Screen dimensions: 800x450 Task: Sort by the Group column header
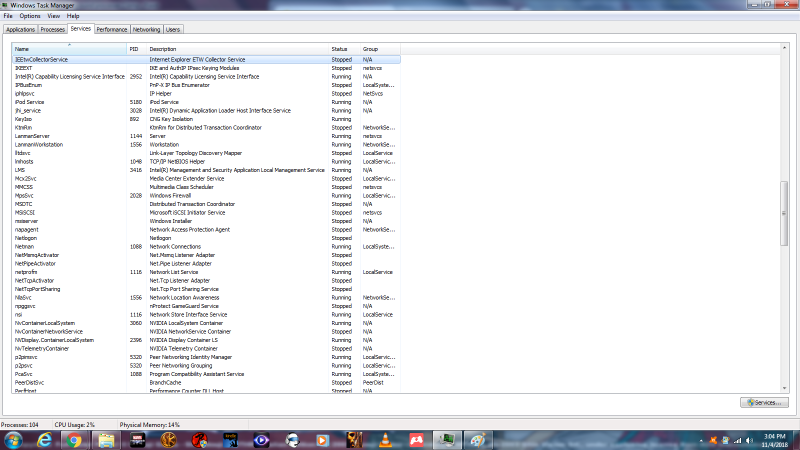click(x=380, y=49)
